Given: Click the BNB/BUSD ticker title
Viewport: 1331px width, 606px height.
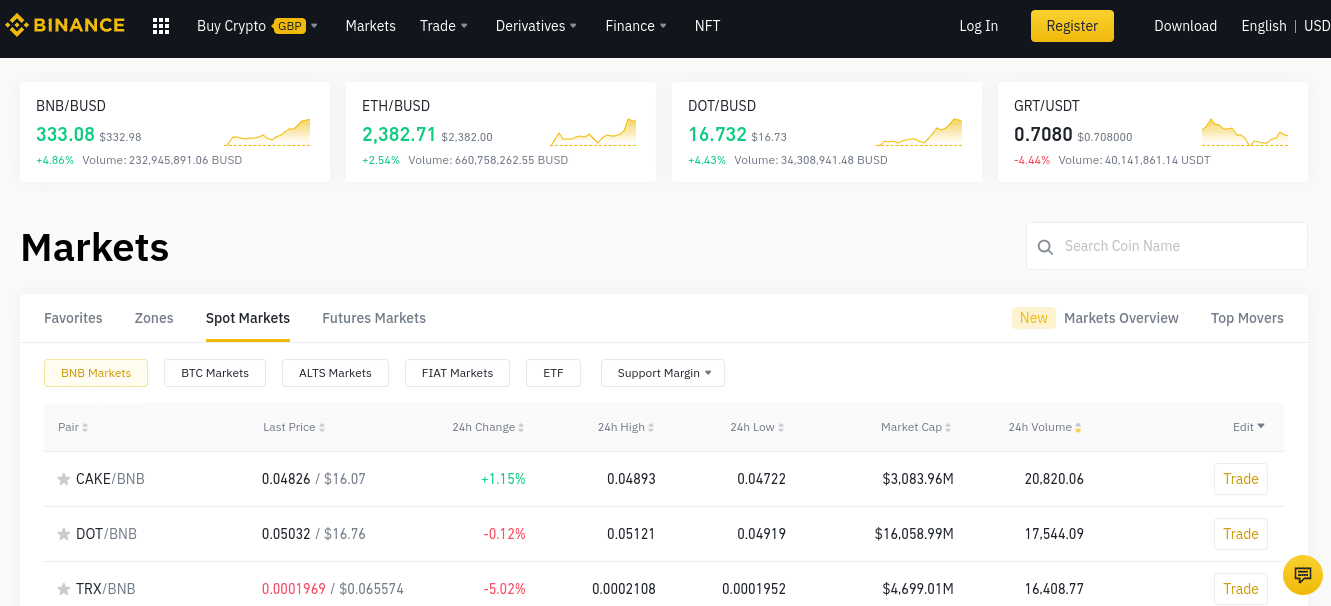Looking at the screenshot, I should click(x=71, y=106).
